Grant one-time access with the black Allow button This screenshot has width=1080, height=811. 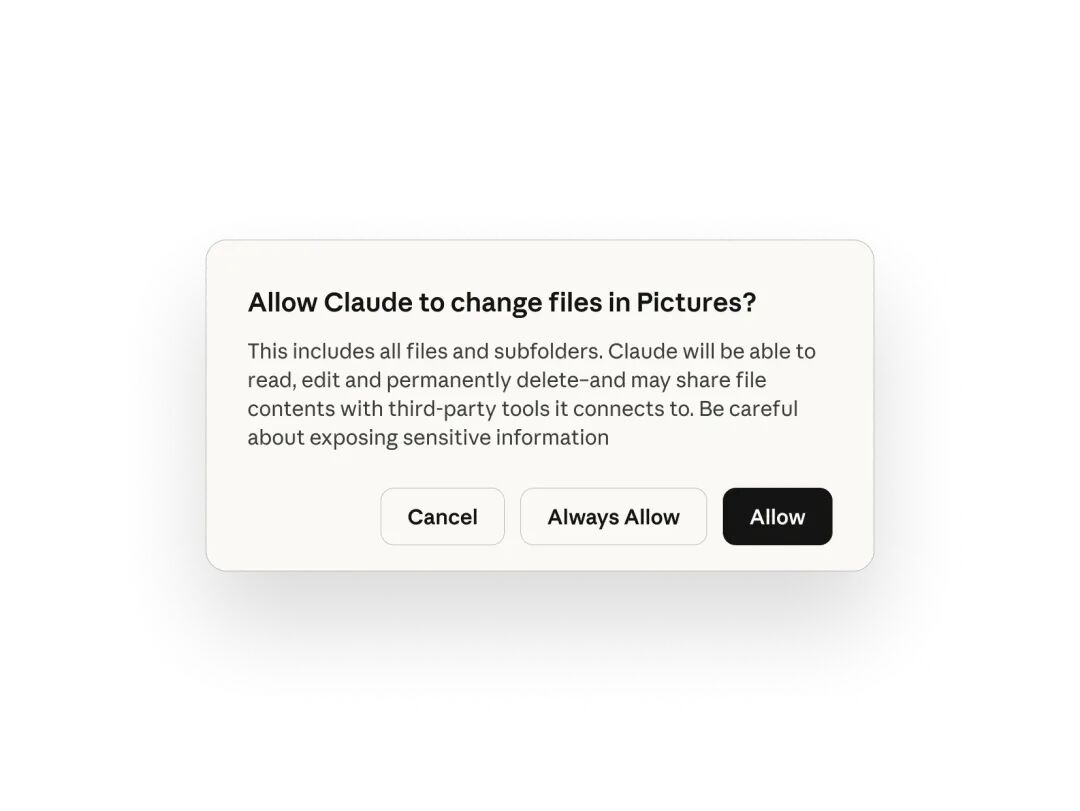tap(777, 517)
